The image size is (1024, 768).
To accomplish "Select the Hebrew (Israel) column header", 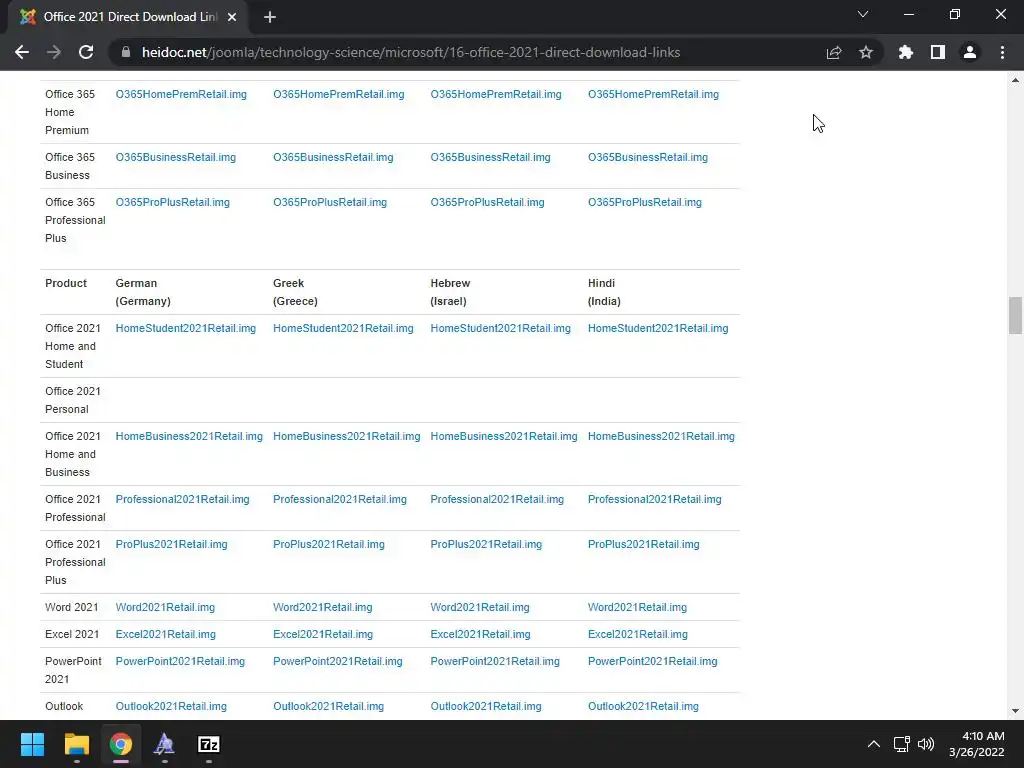I will point(450,293).
